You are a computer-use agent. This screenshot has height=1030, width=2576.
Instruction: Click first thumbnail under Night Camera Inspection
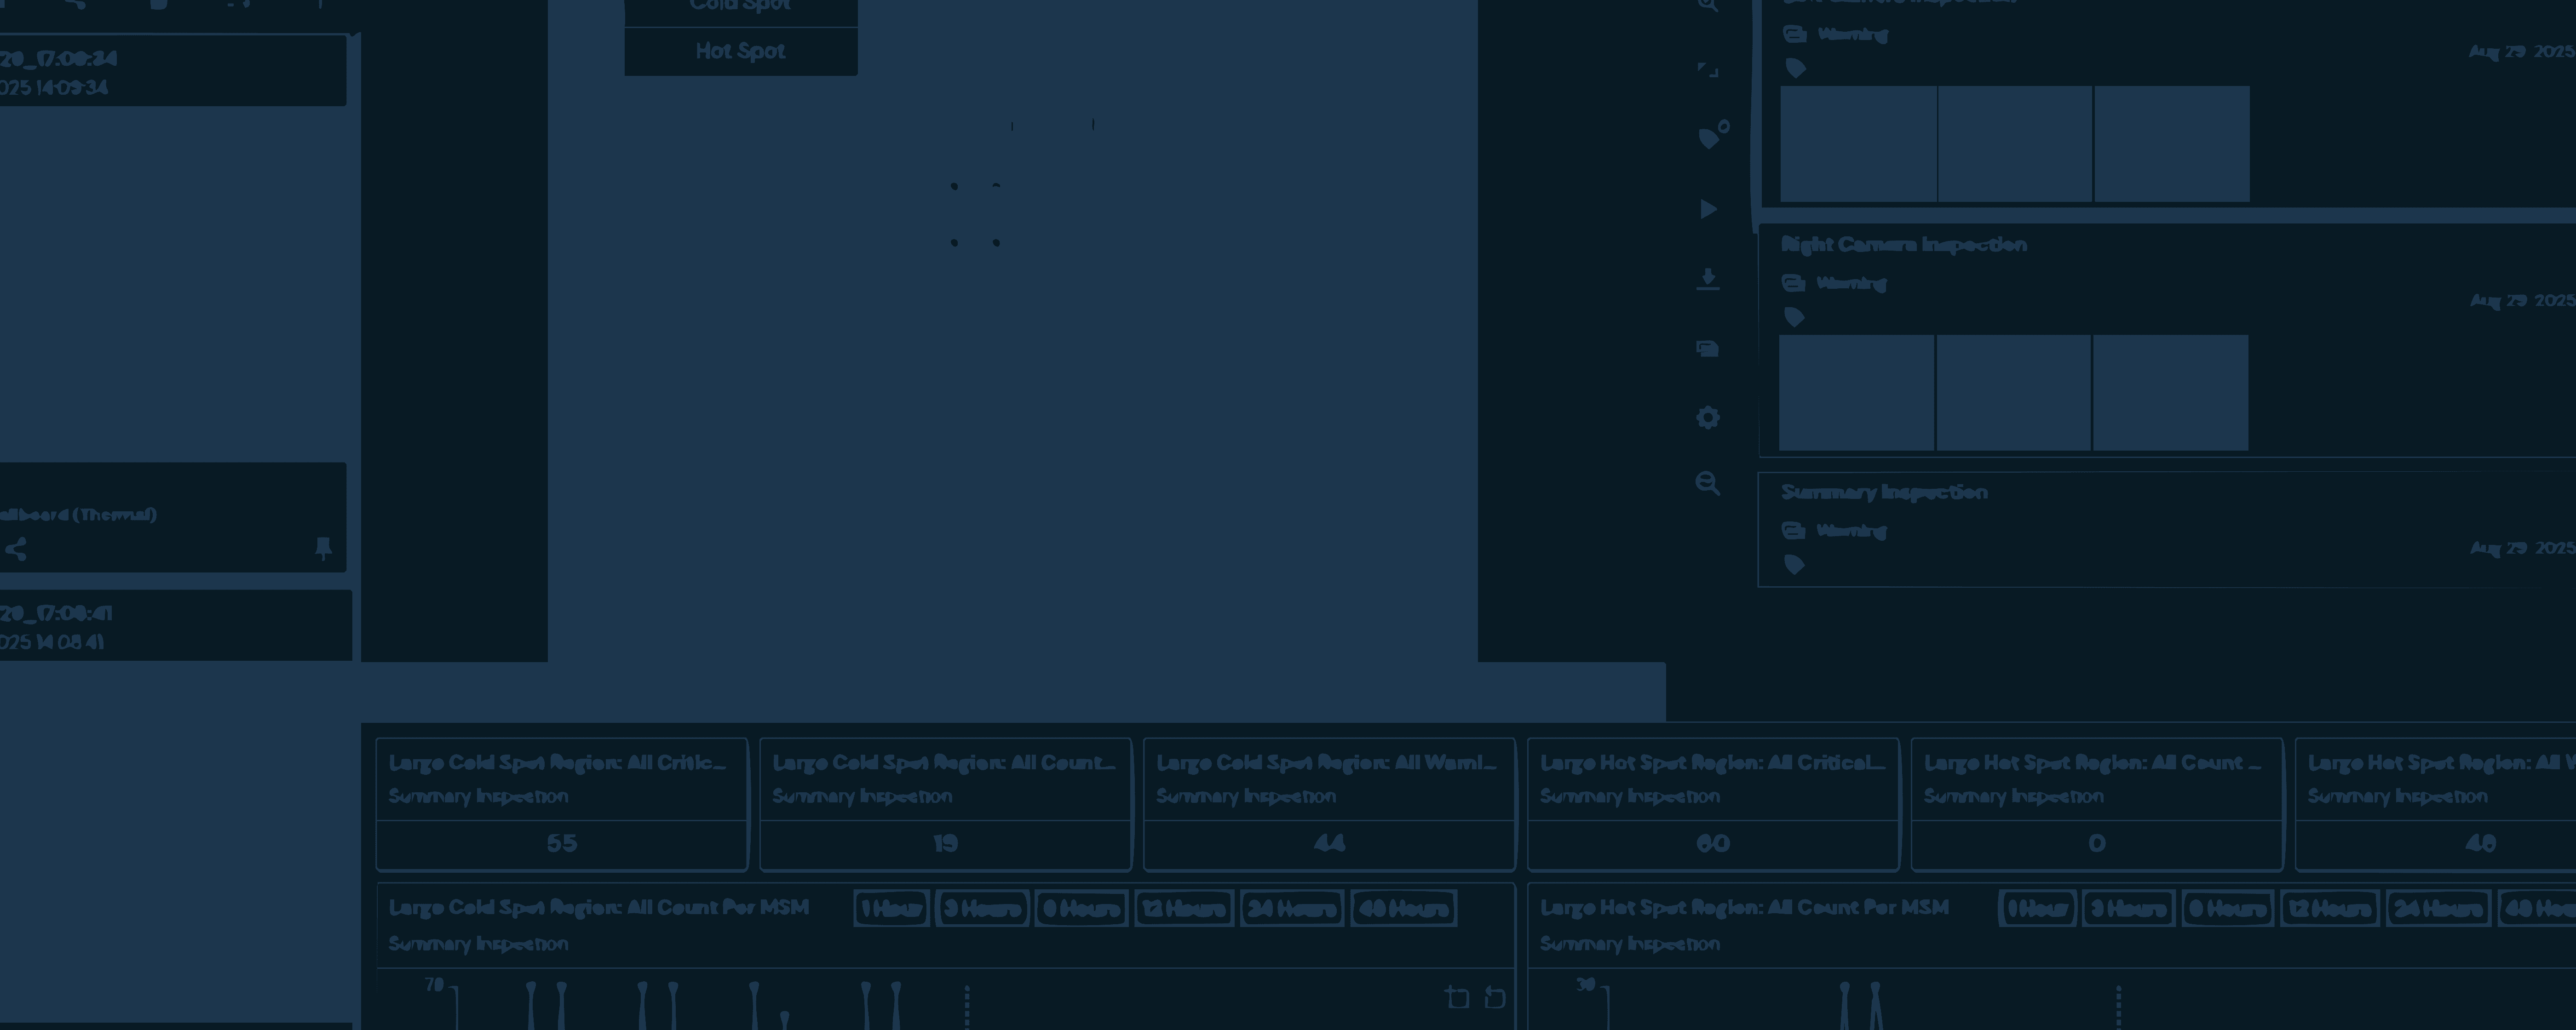(1856, 393)
